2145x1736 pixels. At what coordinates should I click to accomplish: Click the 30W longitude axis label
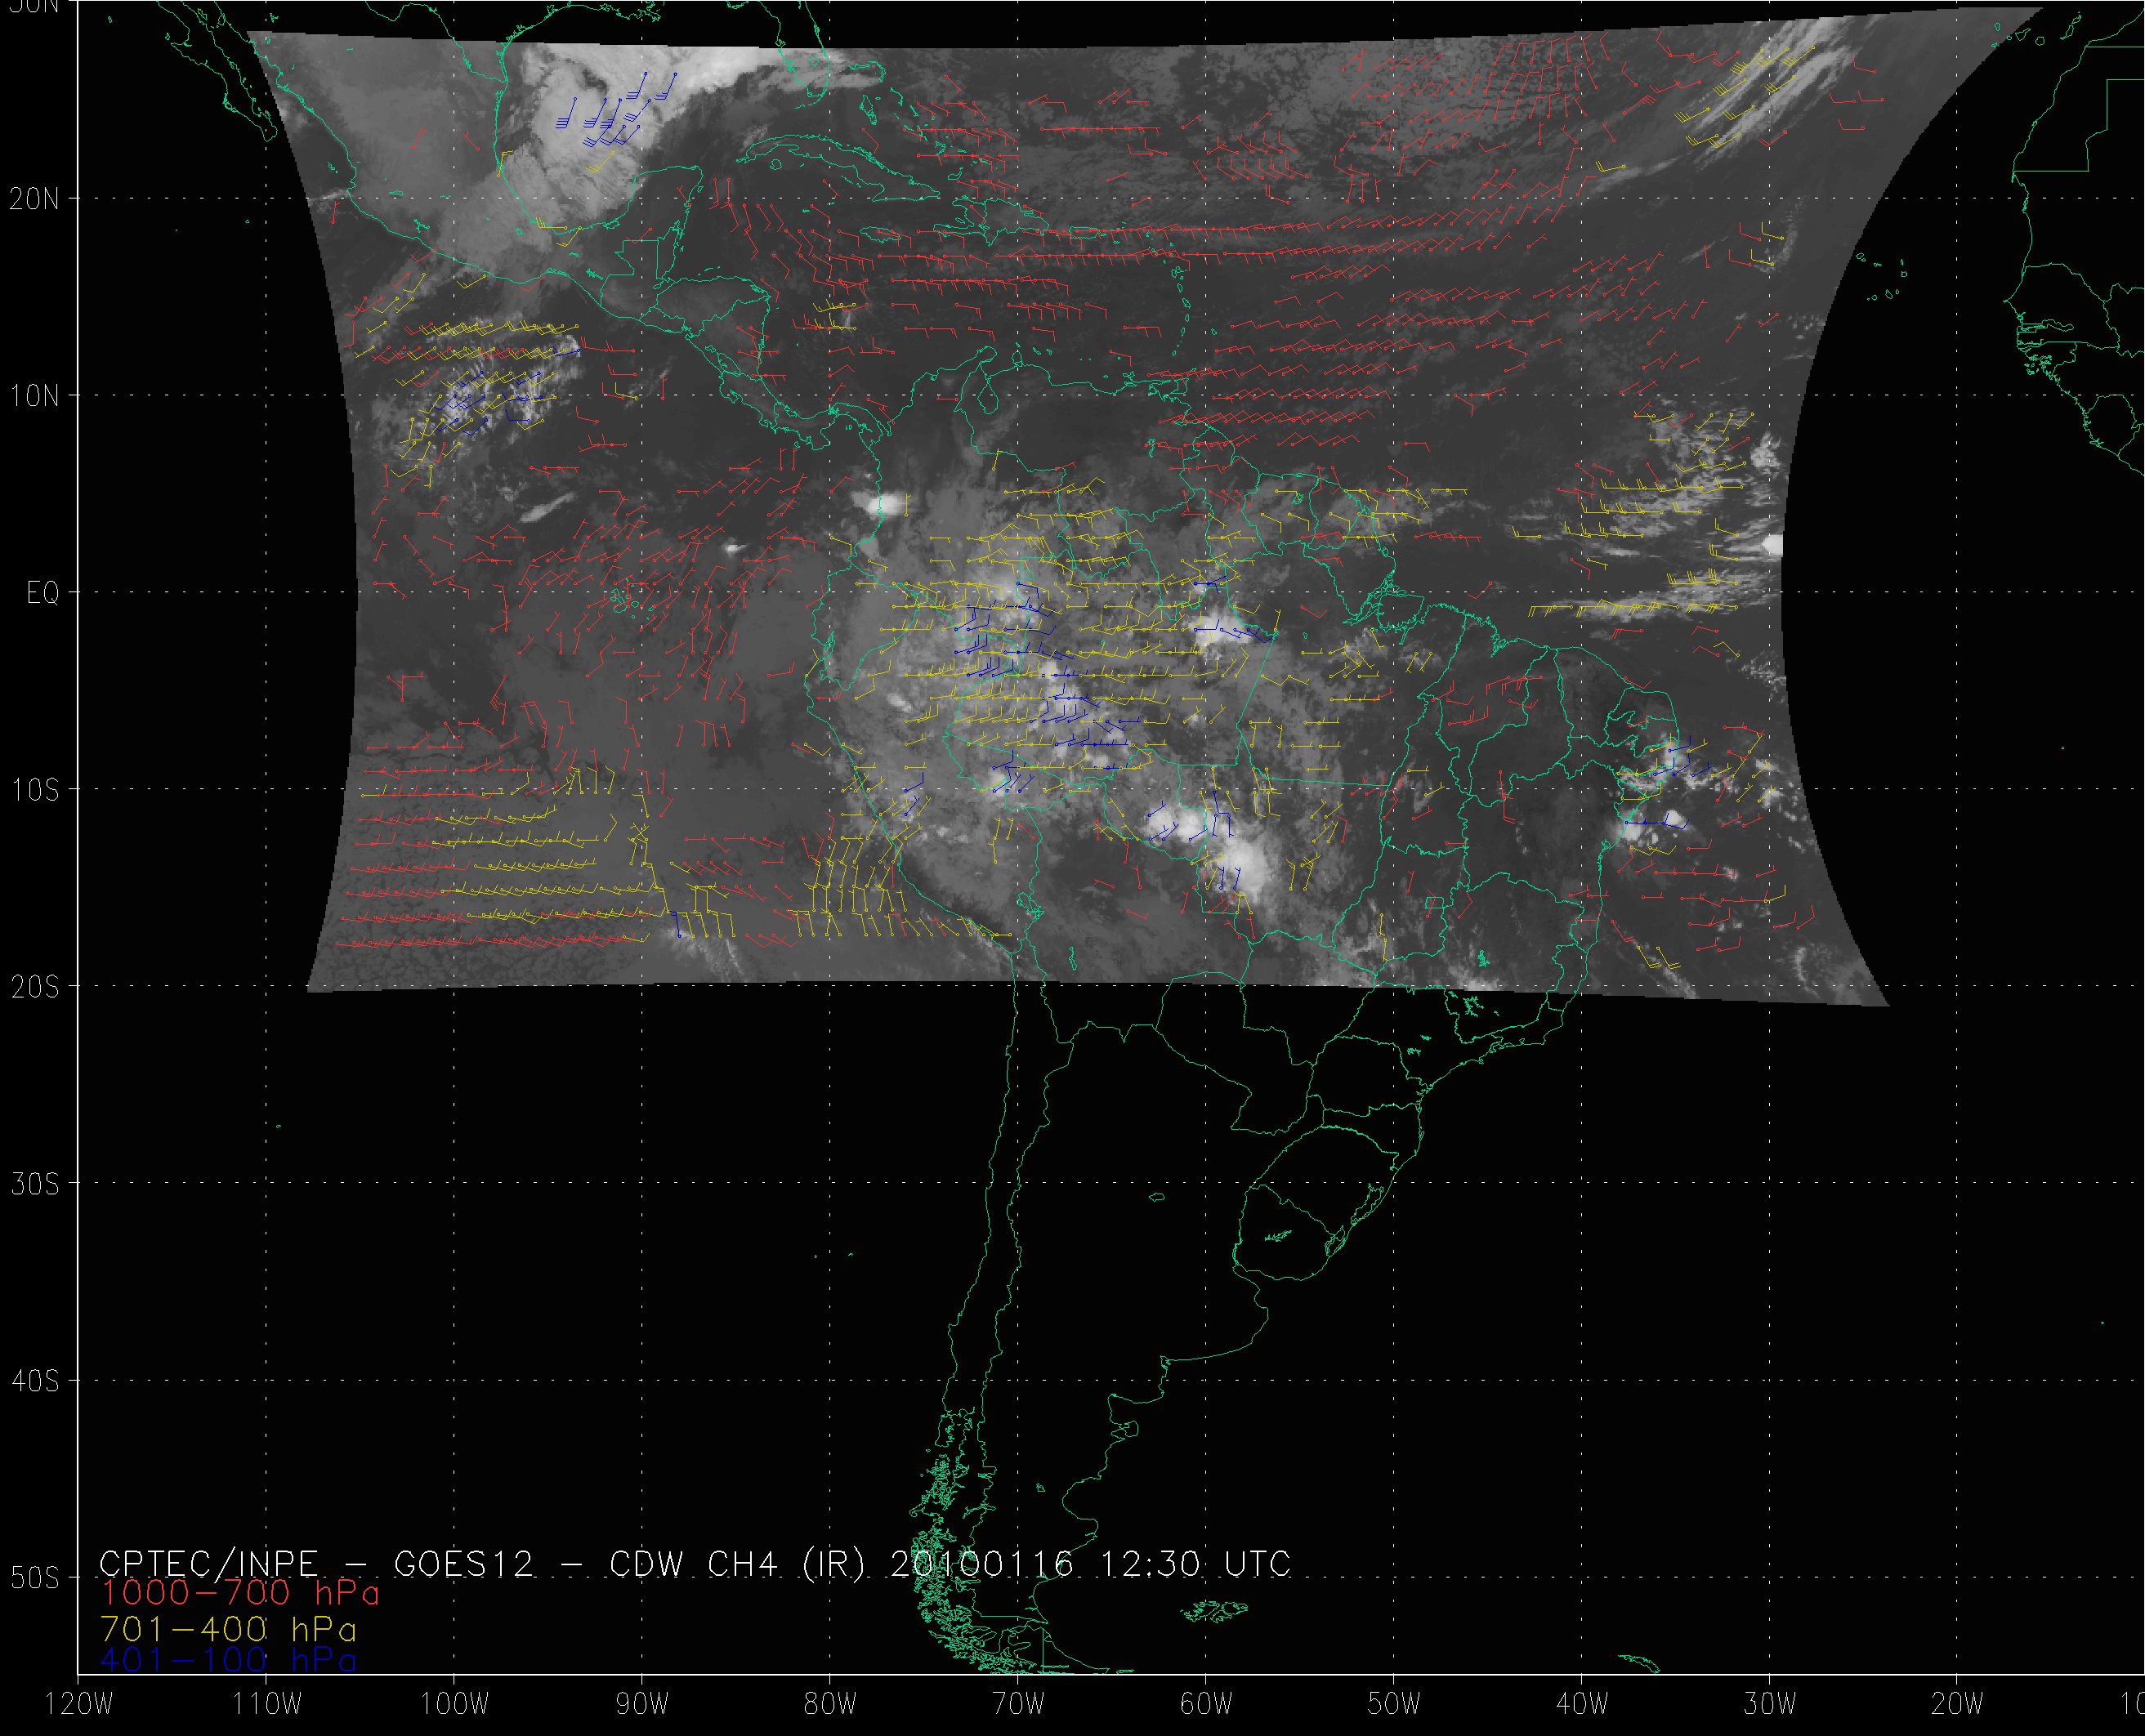(x=1770, y=1705)
